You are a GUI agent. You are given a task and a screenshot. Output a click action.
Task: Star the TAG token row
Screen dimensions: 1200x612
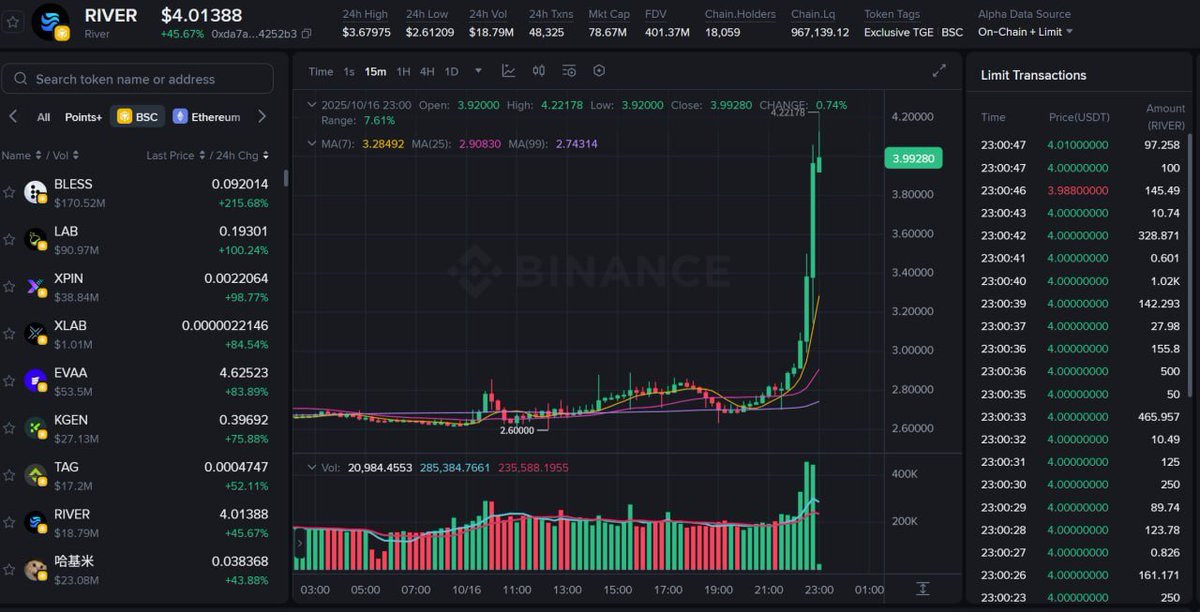(9, 475)
